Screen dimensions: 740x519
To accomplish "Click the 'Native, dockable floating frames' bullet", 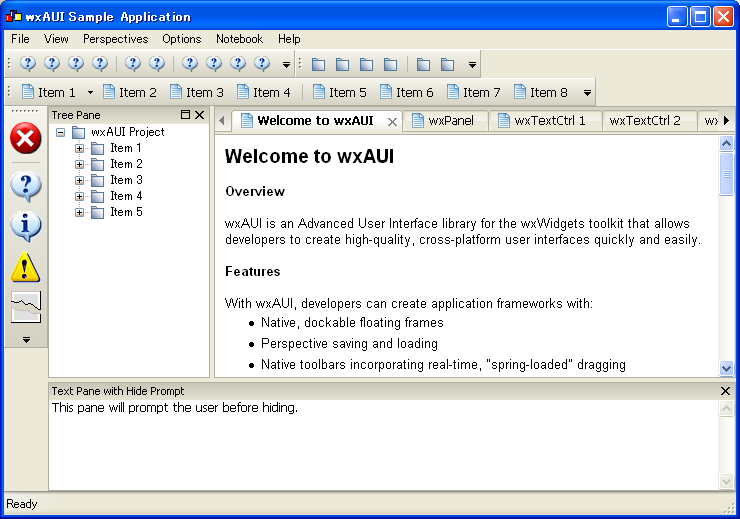I will click(352, 323).
